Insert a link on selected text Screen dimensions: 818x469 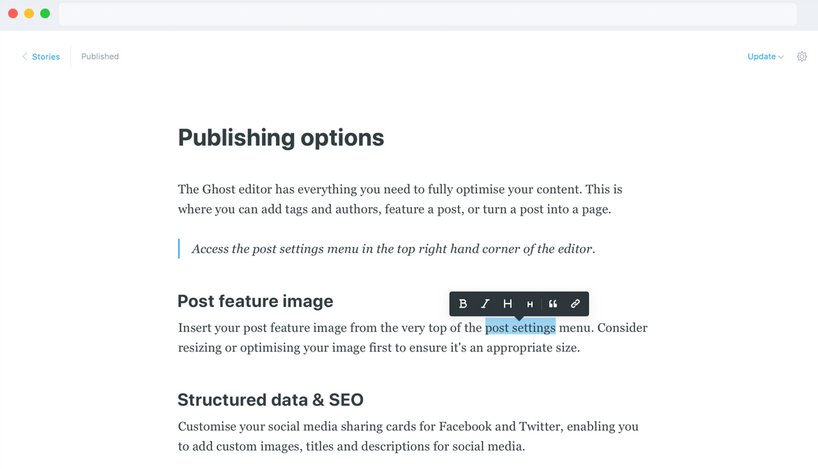575,304
